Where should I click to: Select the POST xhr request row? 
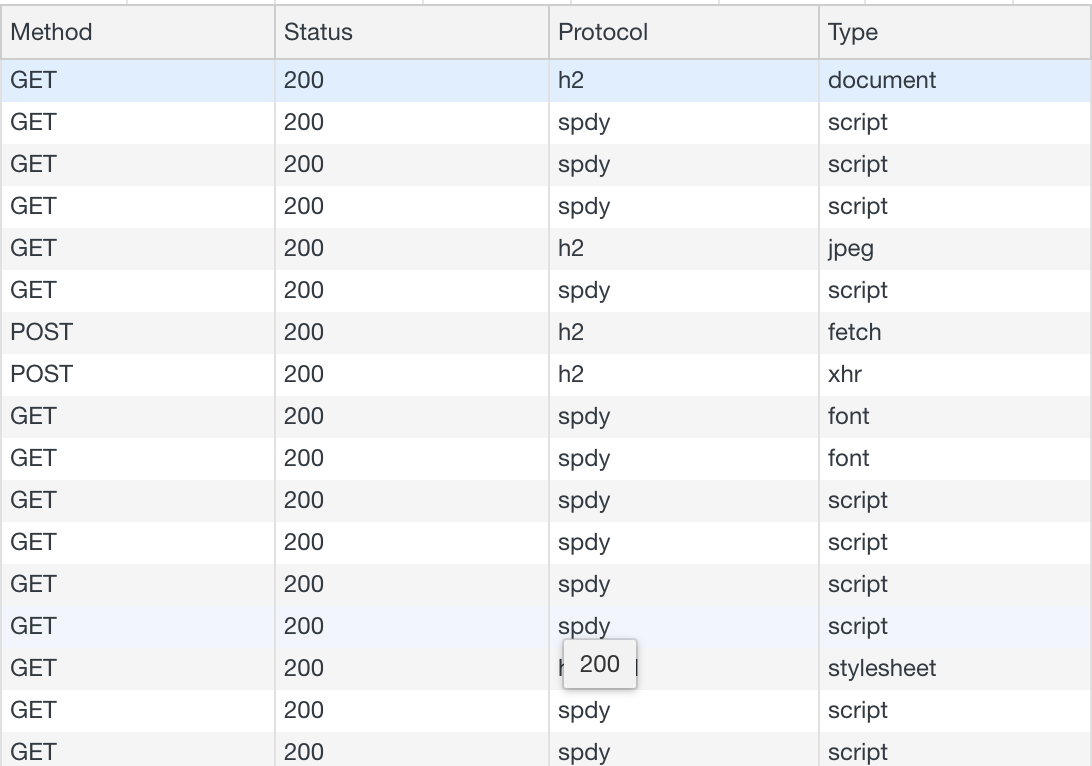(x=400, y=374)
